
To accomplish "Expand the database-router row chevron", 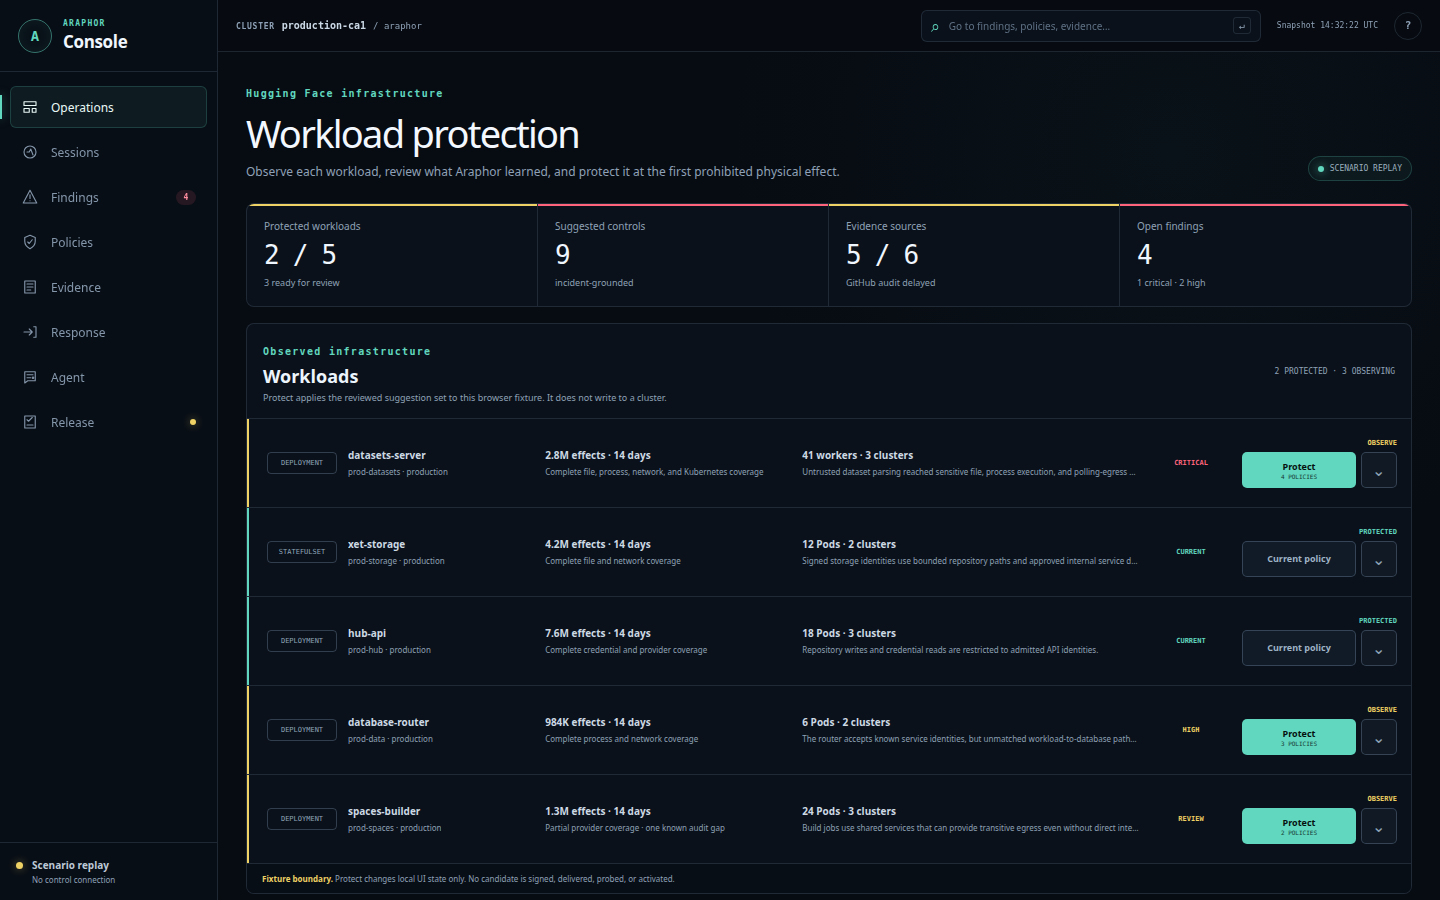I will pyautogui.click(x=1378, y=738).
